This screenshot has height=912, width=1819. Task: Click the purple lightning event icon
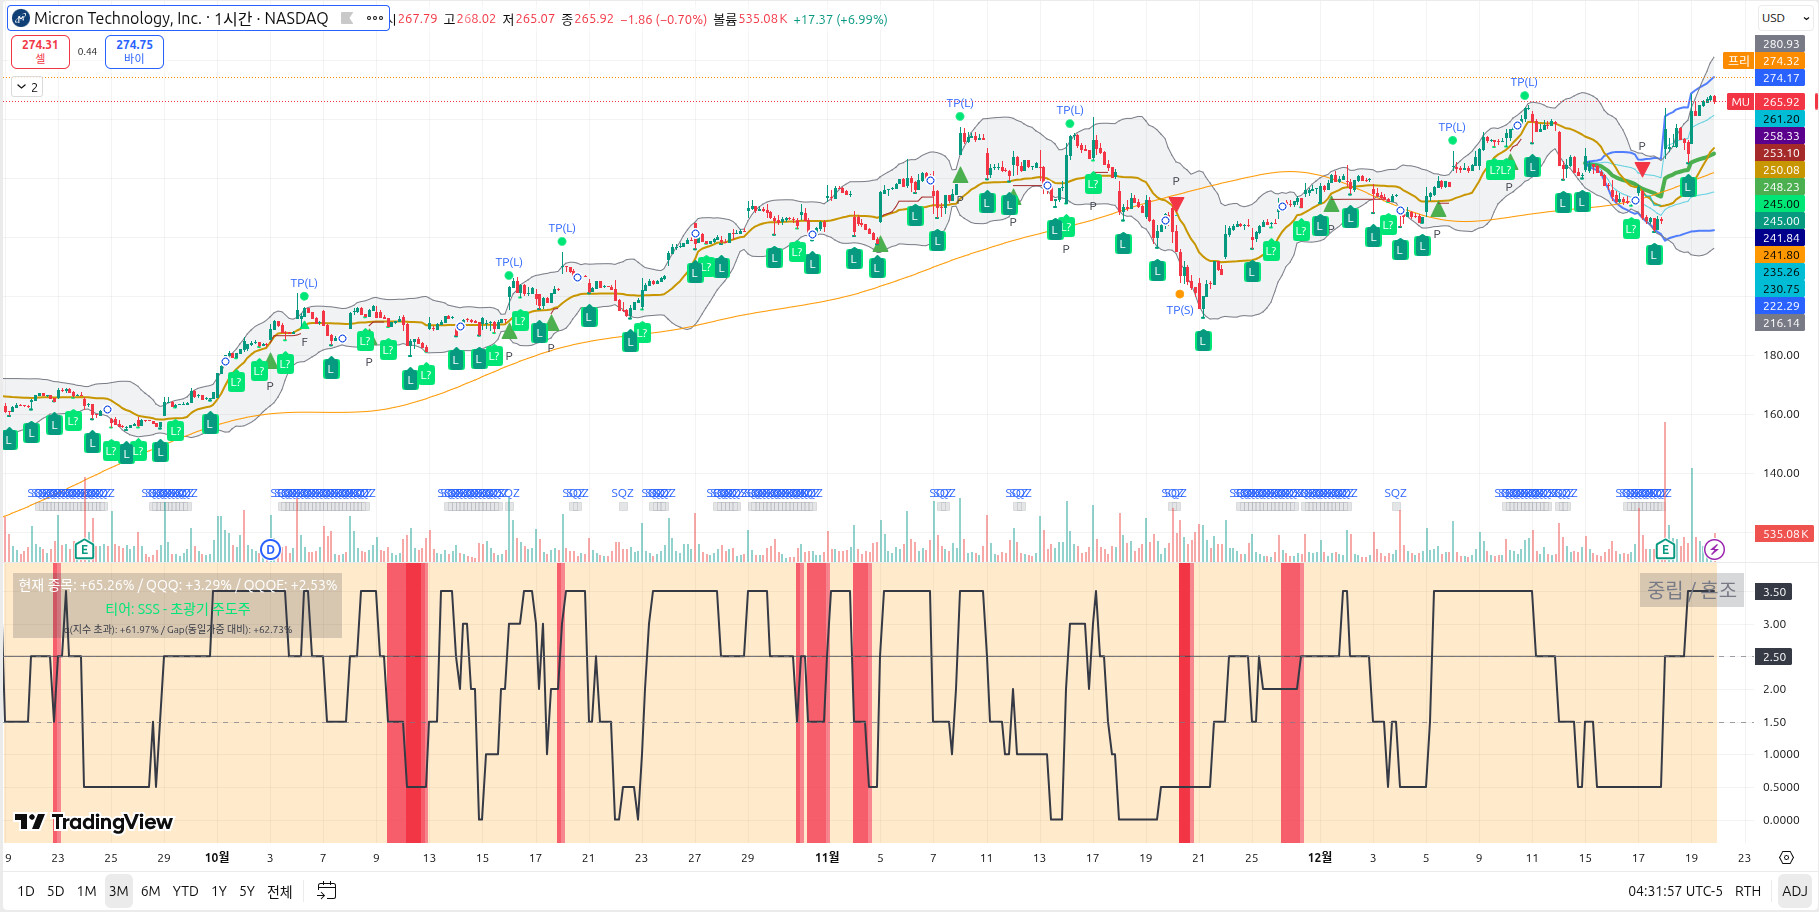pos(1714,549)
